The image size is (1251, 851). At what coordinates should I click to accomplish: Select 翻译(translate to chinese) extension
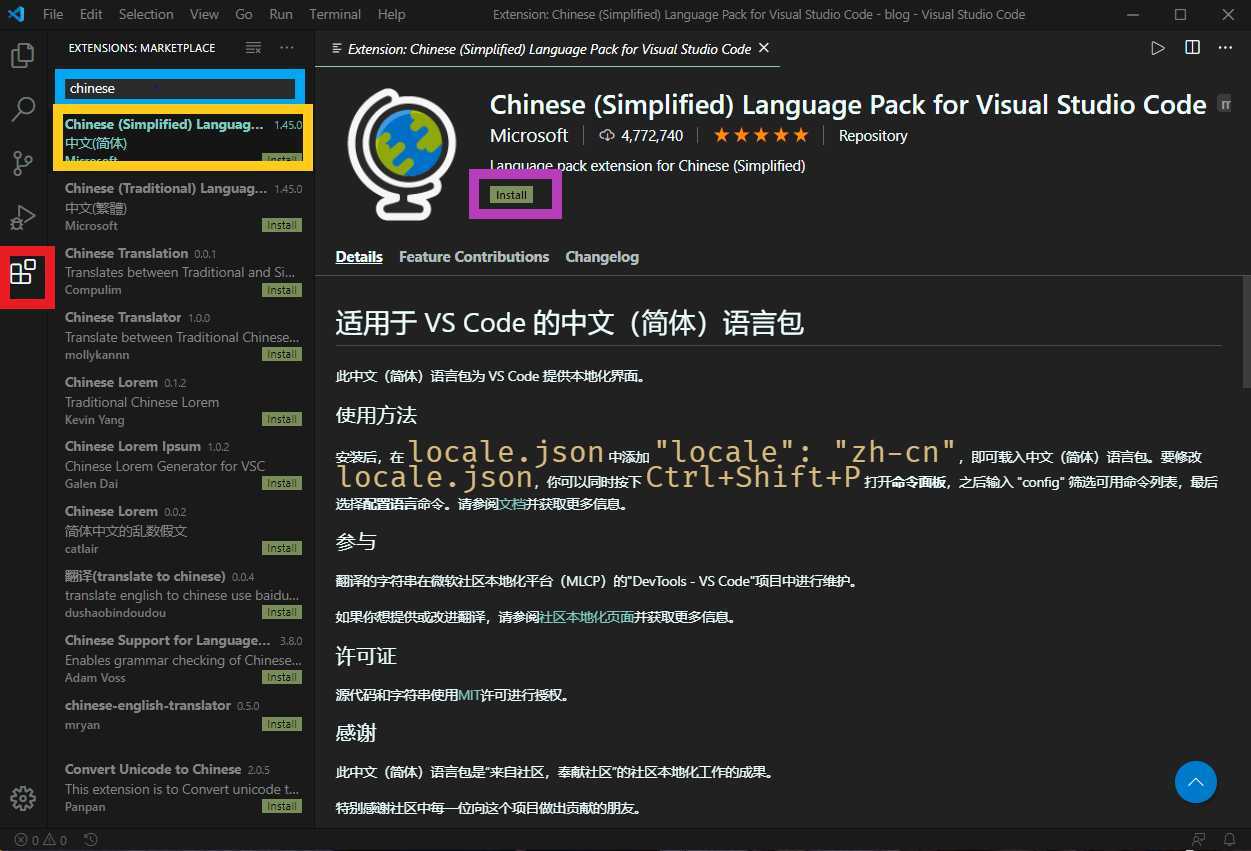click(x=183, y=594)
